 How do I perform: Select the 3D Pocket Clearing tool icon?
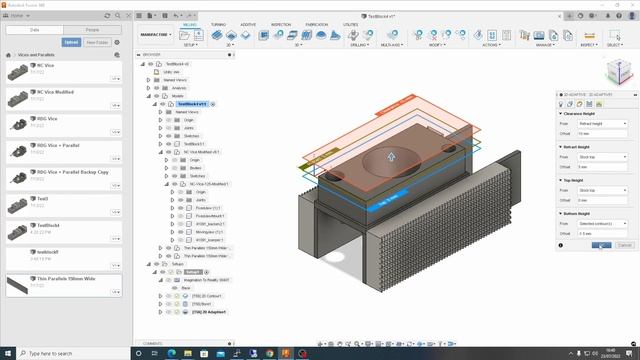coord(278,35)
